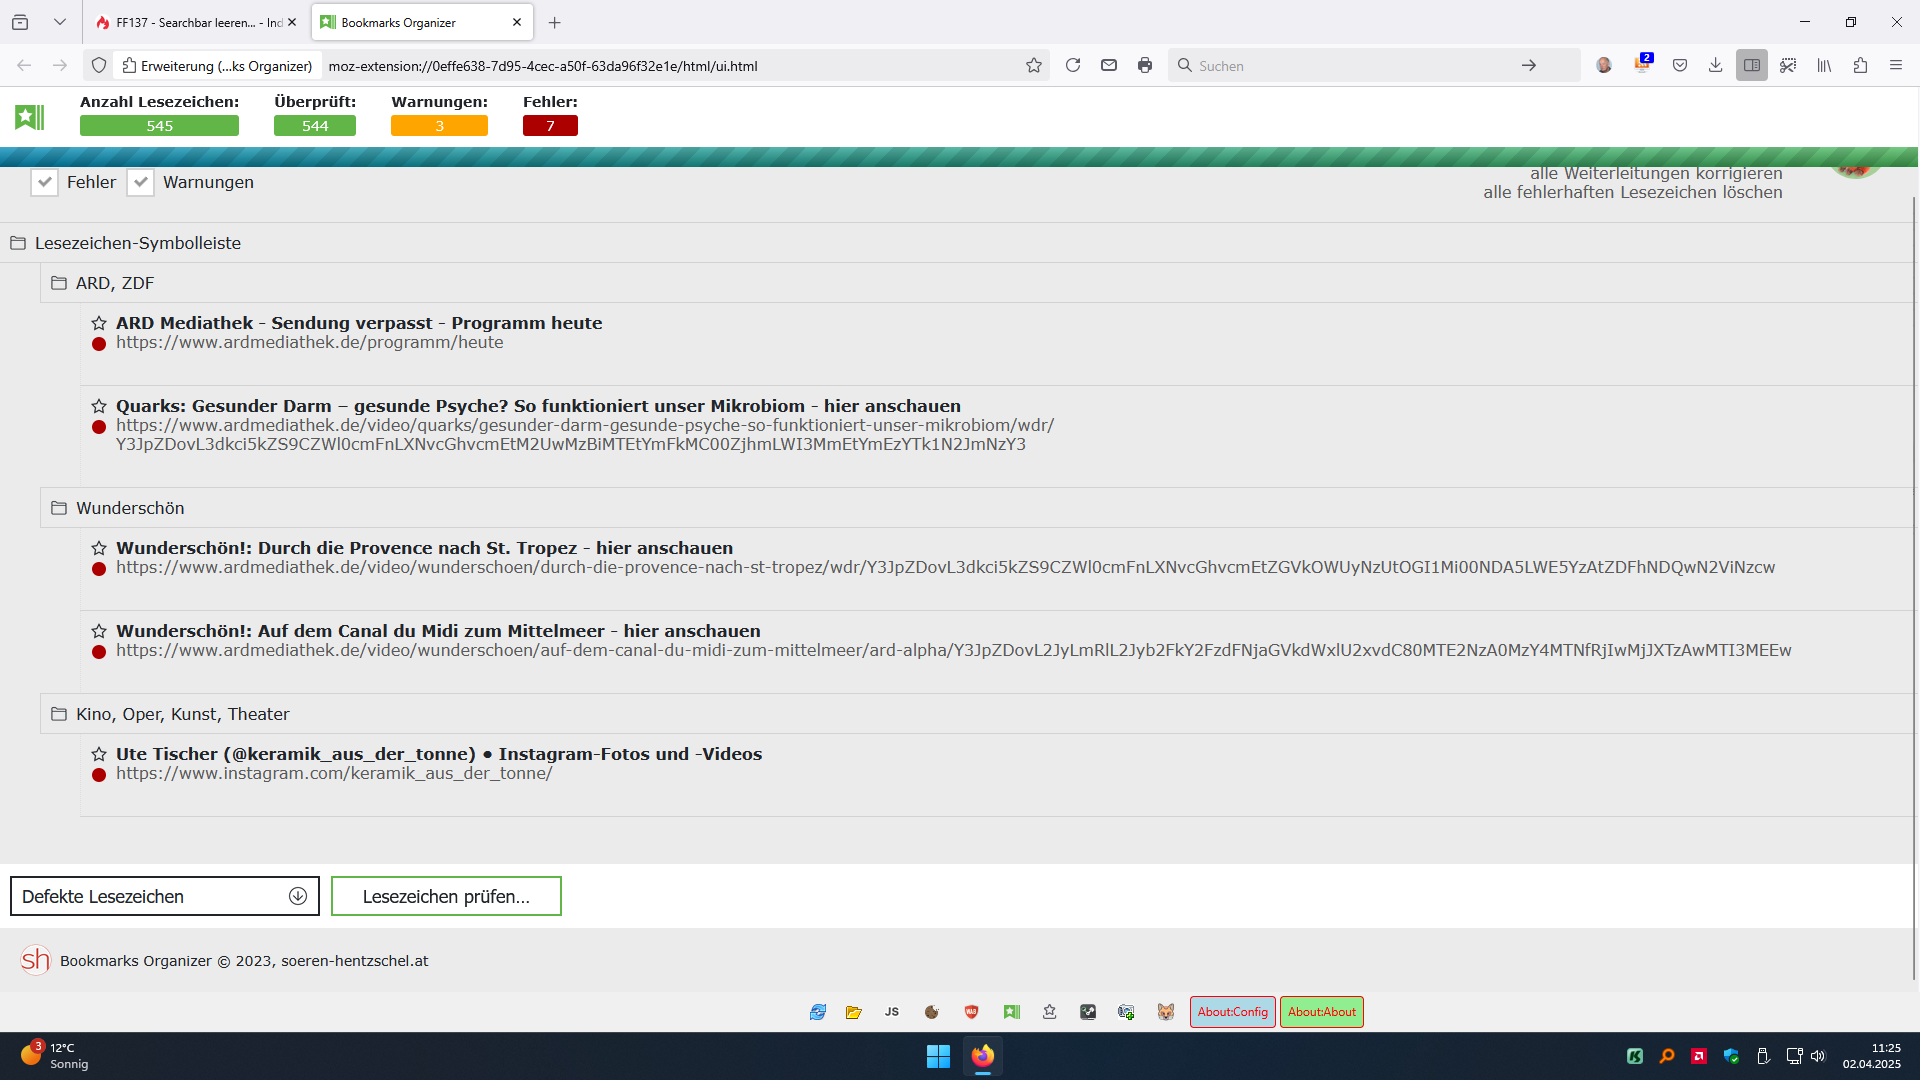Click the screenshot scissors icon

click(x=1788, y=65)
